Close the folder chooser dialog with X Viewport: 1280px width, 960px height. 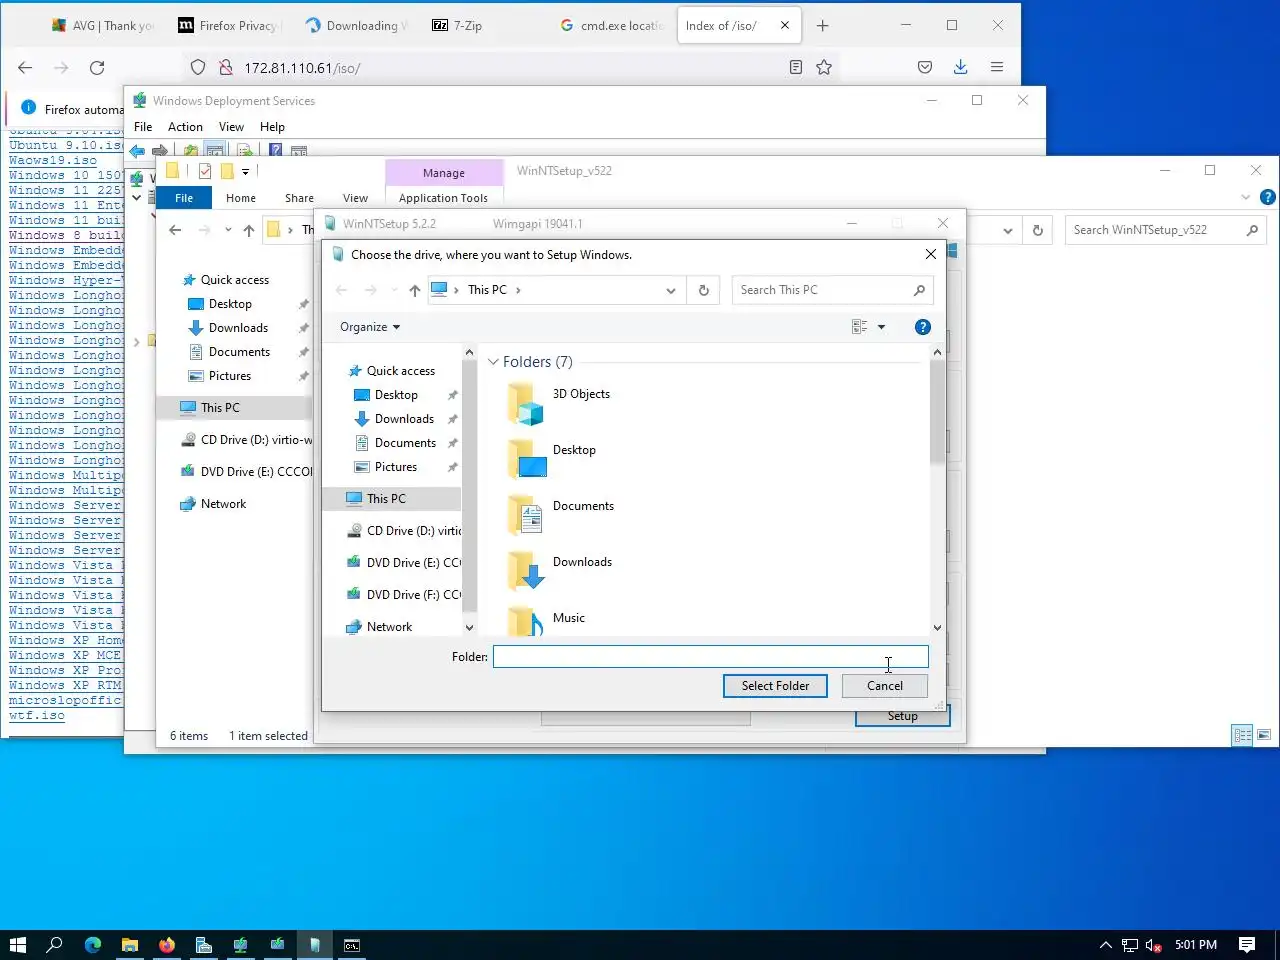[x=931, y=255]
